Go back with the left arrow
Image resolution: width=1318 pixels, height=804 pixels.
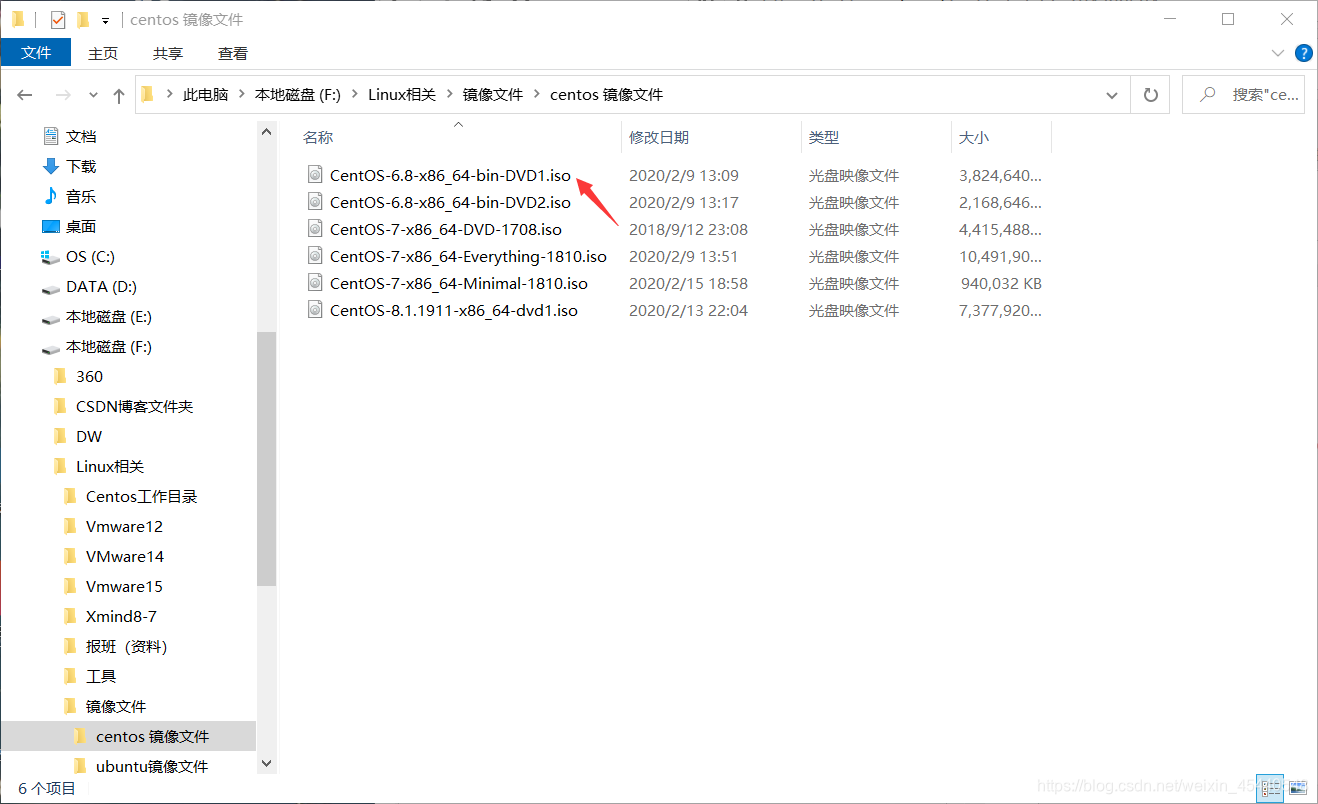pos(25,95)
